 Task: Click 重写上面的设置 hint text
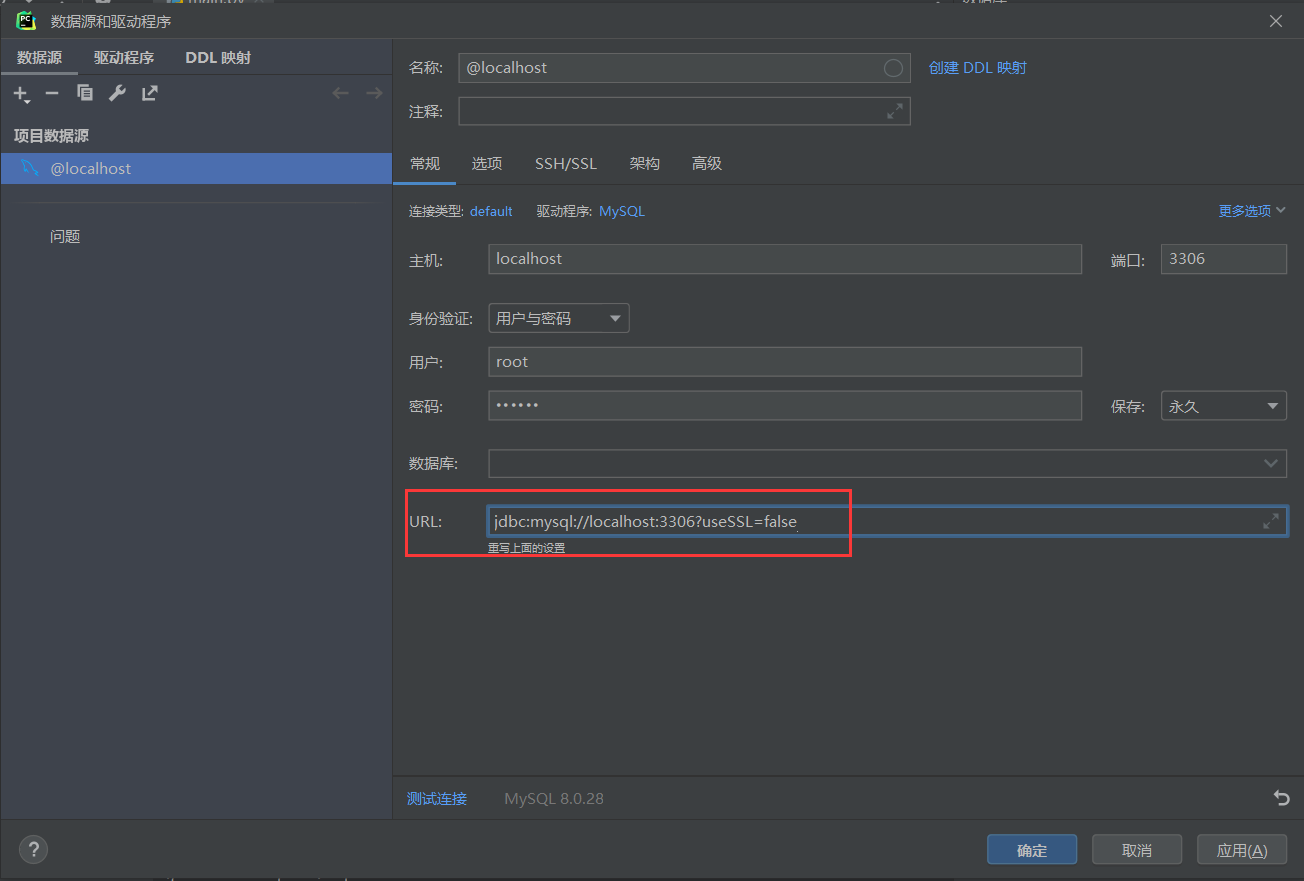[x=526, y=548]
